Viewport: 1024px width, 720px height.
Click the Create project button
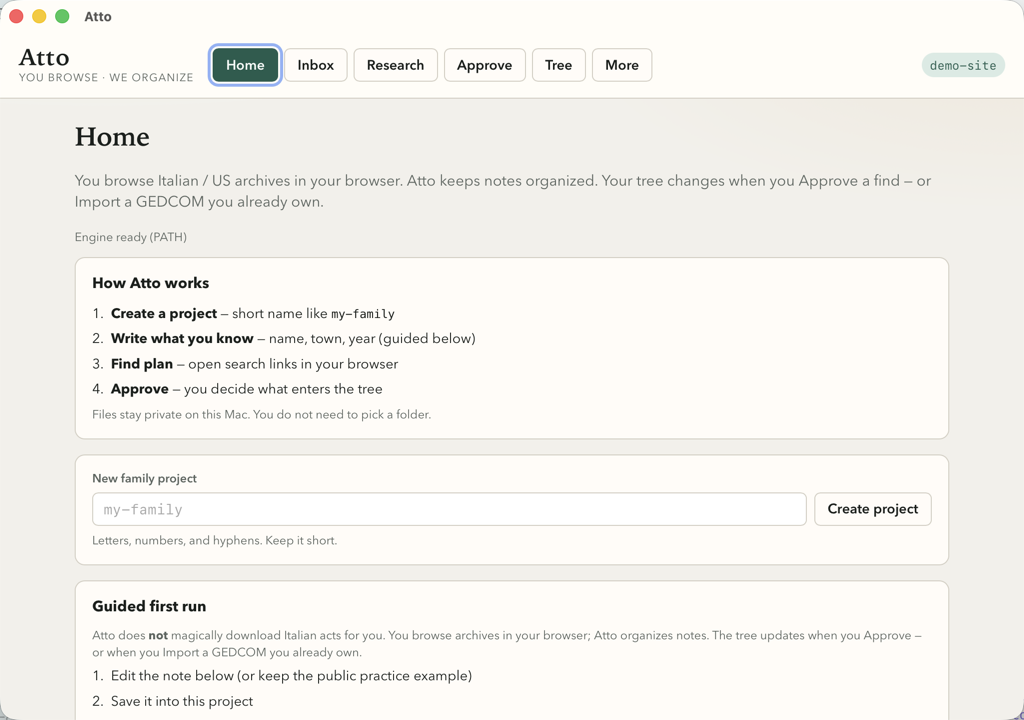point(872,509)
